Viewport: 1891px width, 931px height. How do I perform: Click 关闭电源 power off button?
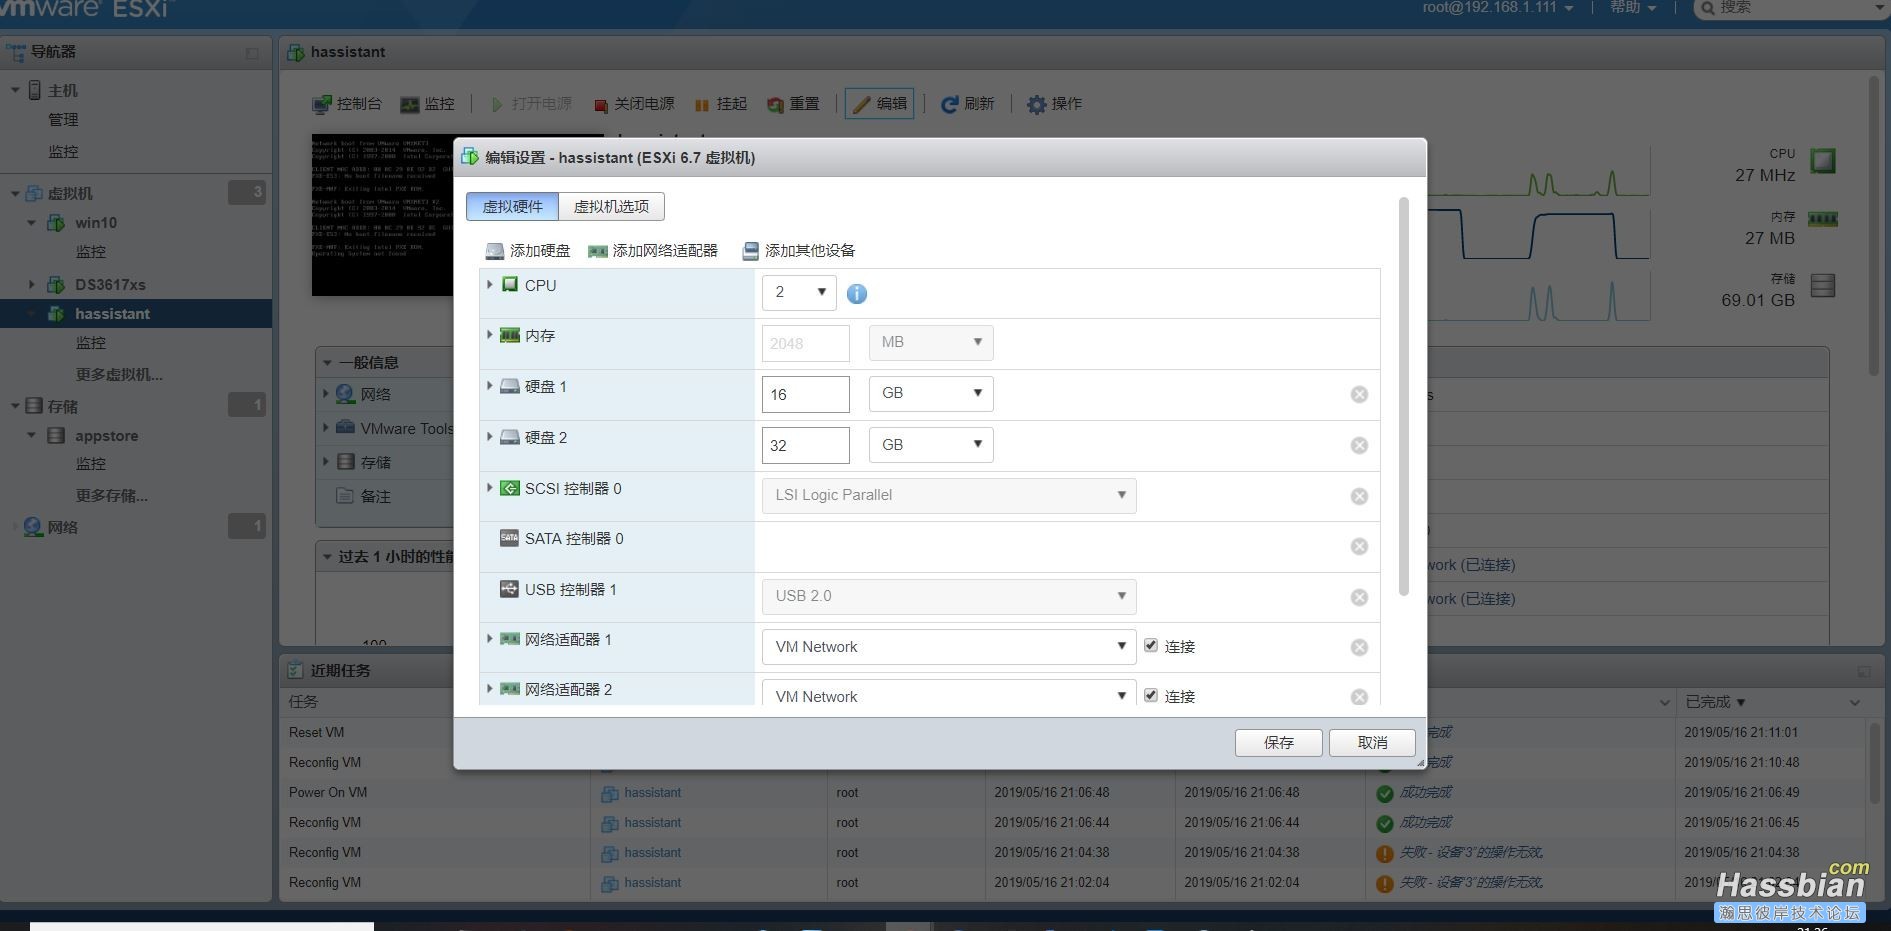[634, 104]
